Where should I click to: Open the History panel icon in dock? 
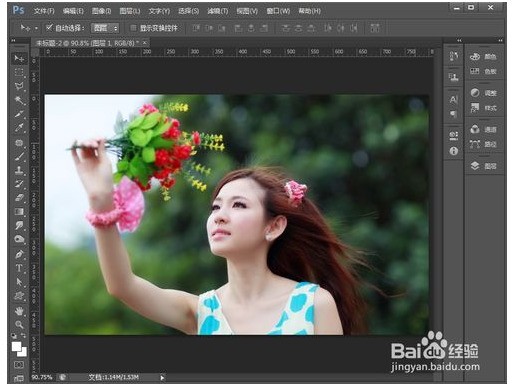click(x=454, y=56)
